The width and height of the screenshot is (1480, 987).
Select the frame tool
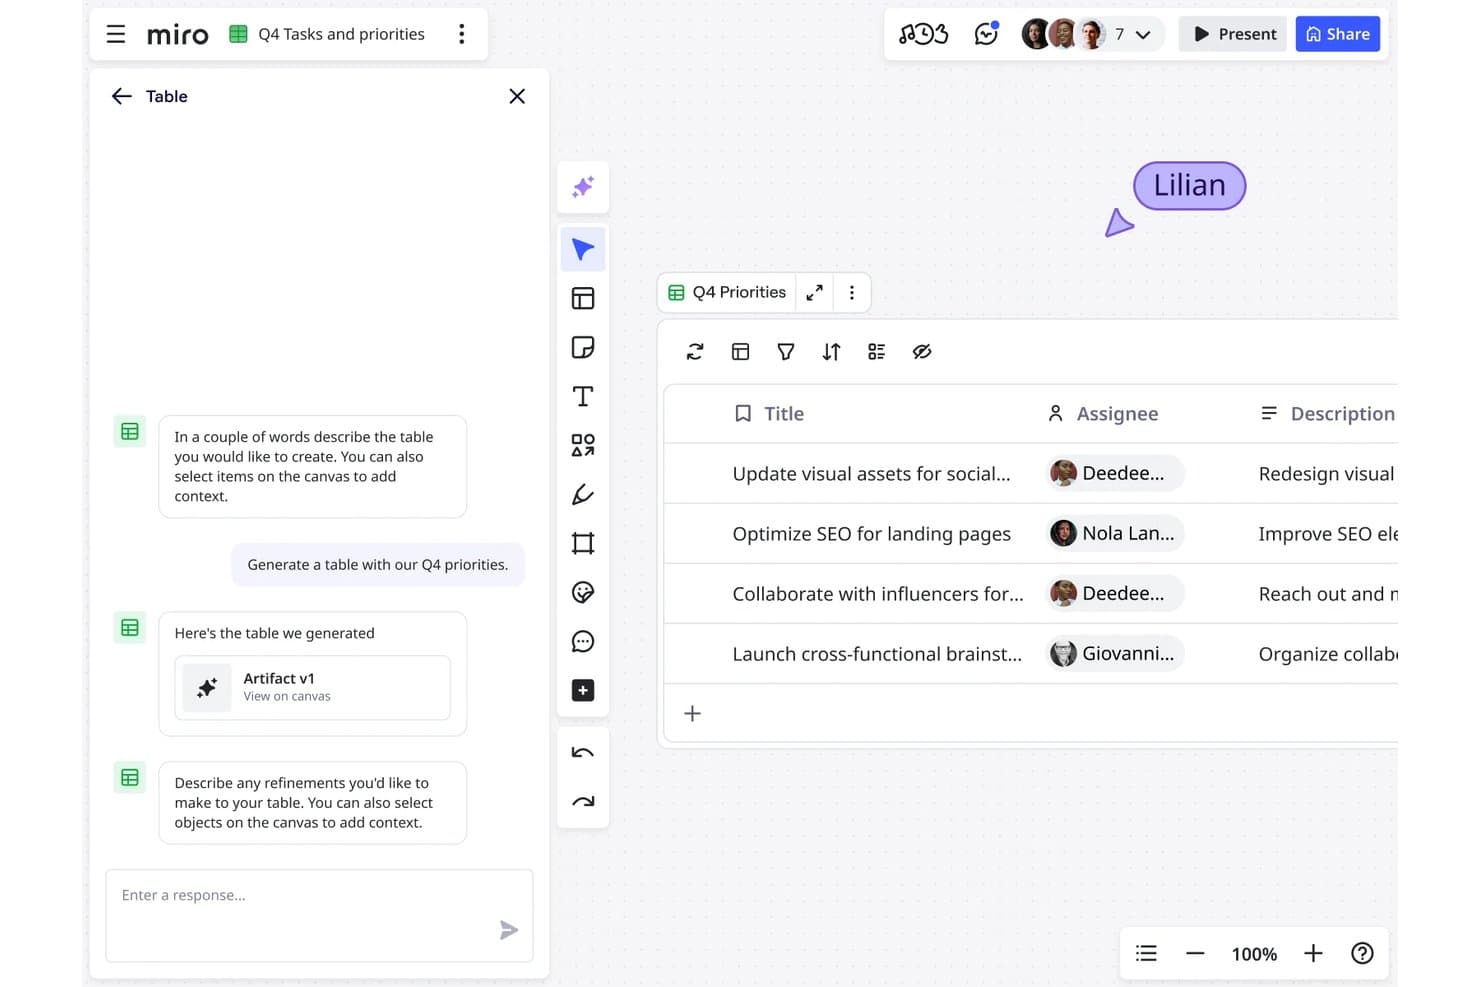[x=583, y=543]
